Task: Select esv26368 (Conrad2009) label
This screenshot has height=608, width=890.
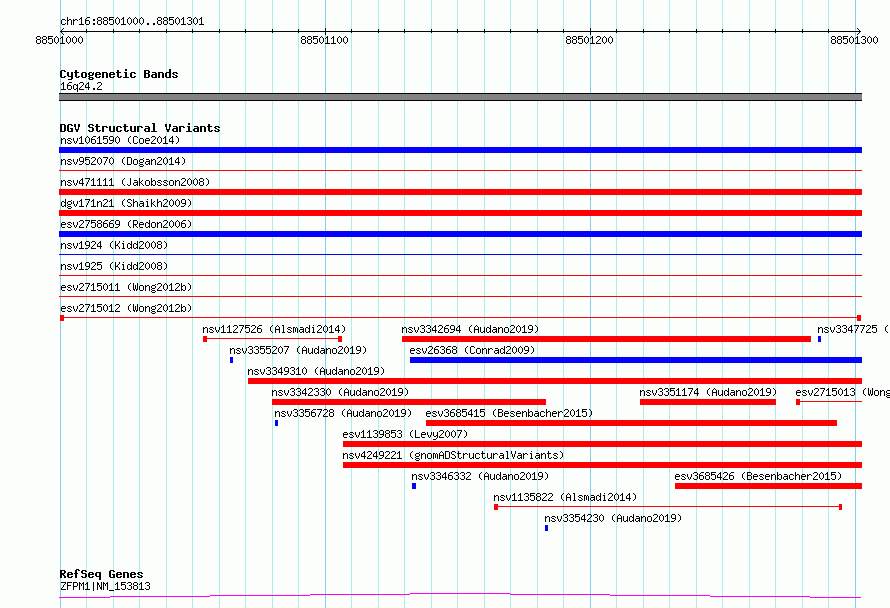Action: point(472,350)
